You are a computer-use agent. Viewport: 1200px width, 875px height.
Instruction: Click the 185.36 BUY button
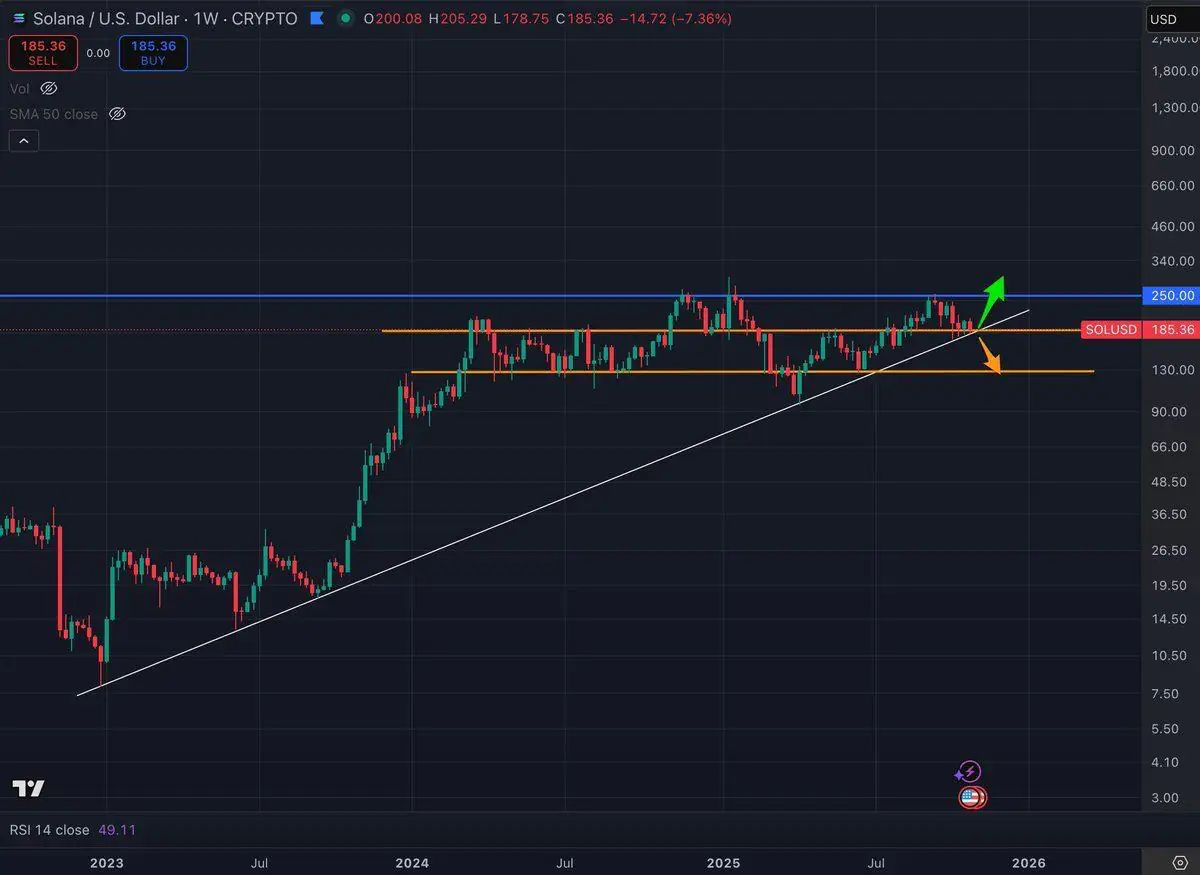coord(153,53)
